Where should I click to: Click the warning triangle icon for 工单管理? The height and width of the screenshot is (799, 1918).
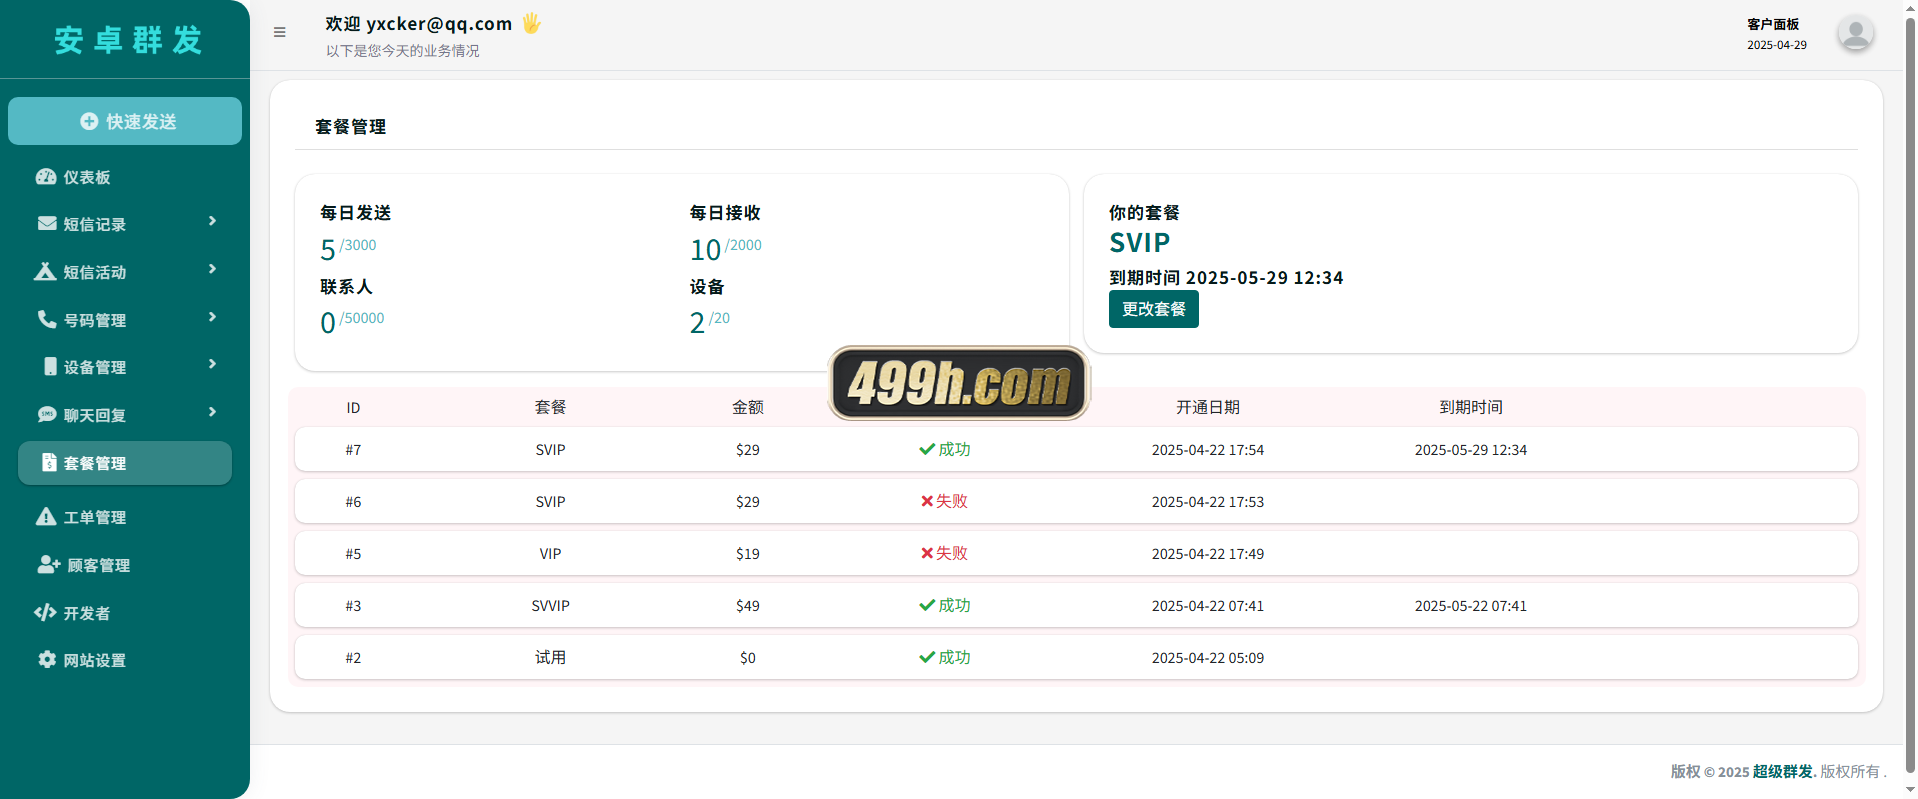pyautogui.click(x=46, y=516)
